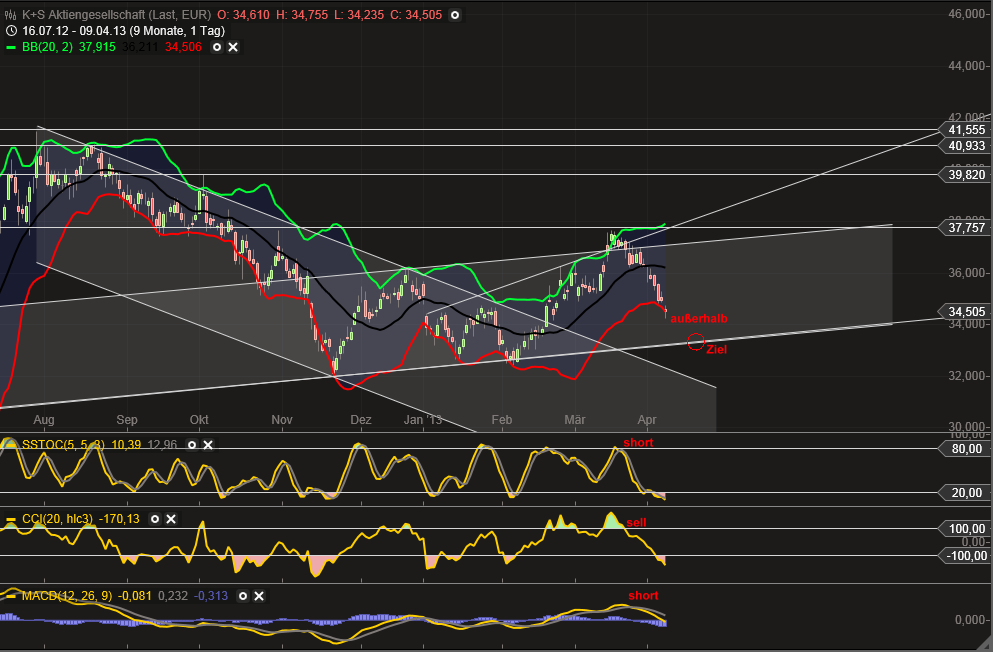Click MACD value -0,081

pos(134,596)
